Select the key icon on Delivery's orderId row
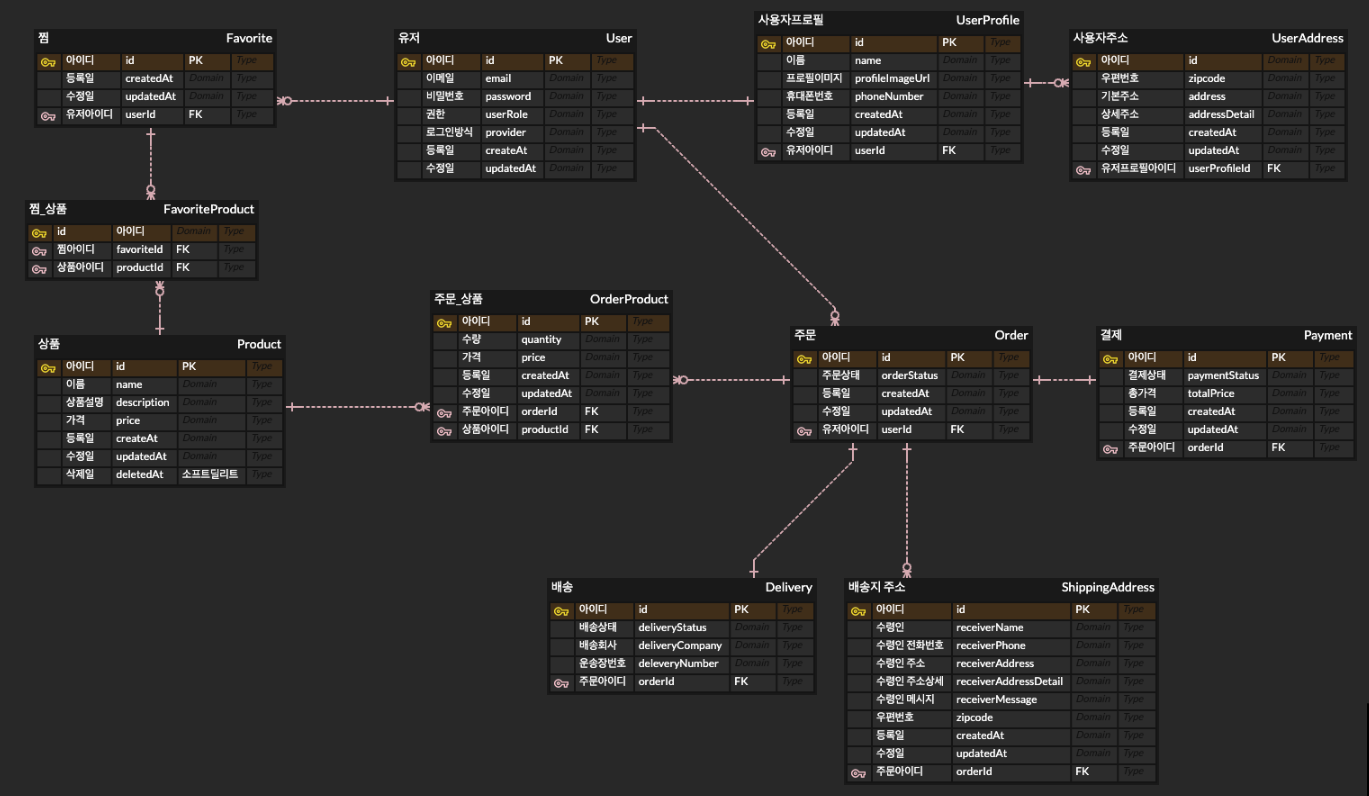This screenshot has width=1369, height=796. click(x=559, y=681)
